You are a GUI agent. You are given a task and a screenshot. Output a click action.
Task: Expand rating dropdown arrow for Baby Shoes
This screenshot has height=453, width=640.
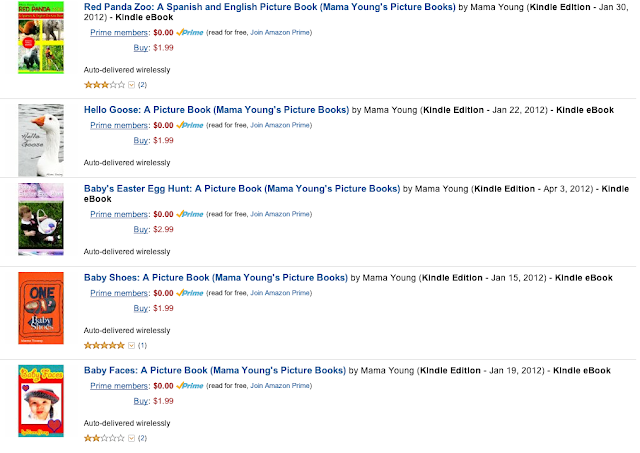pos(130,345)
